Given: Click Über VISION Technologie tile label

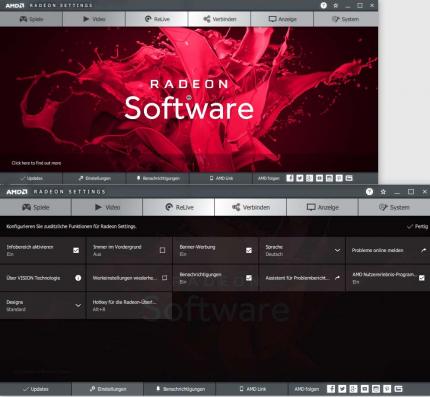Looking at the screenshot, I should click(x=33, y=278).
